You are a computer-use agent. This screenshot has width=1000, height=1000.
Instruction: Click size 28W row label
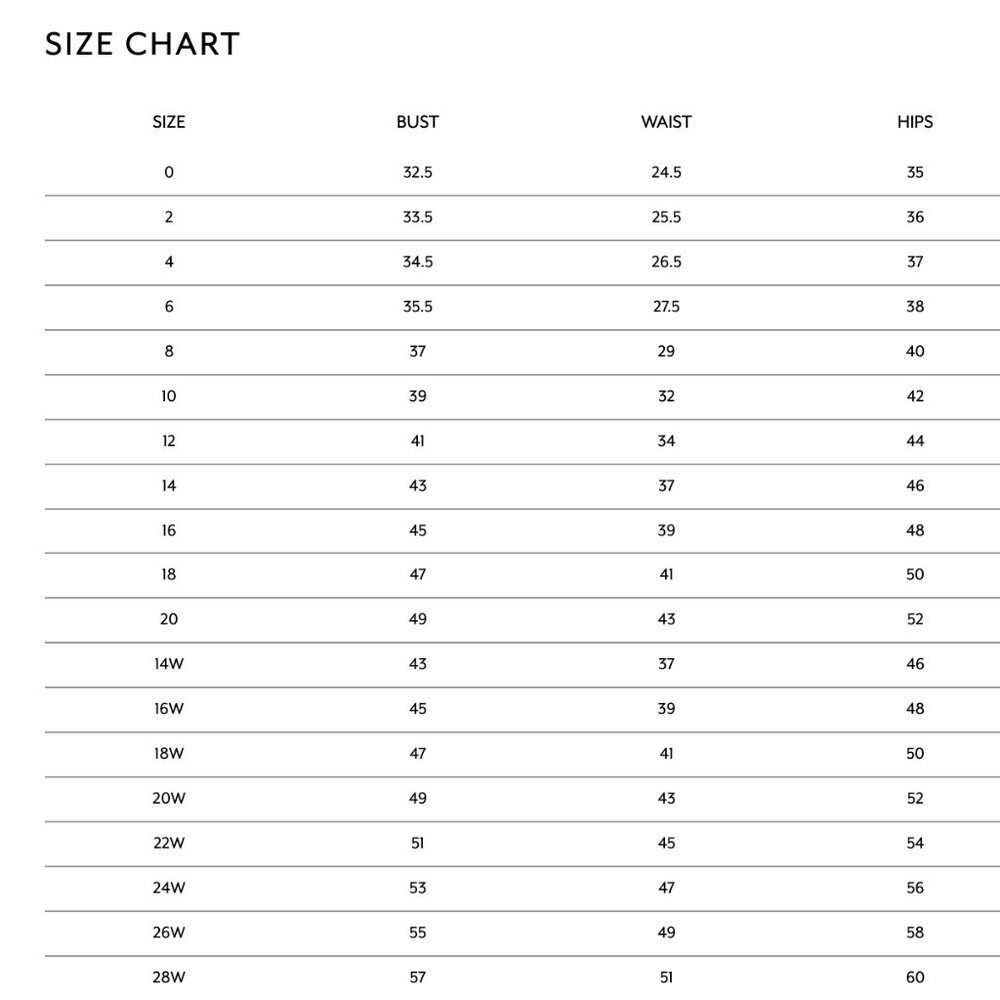[x=169, y=977]
